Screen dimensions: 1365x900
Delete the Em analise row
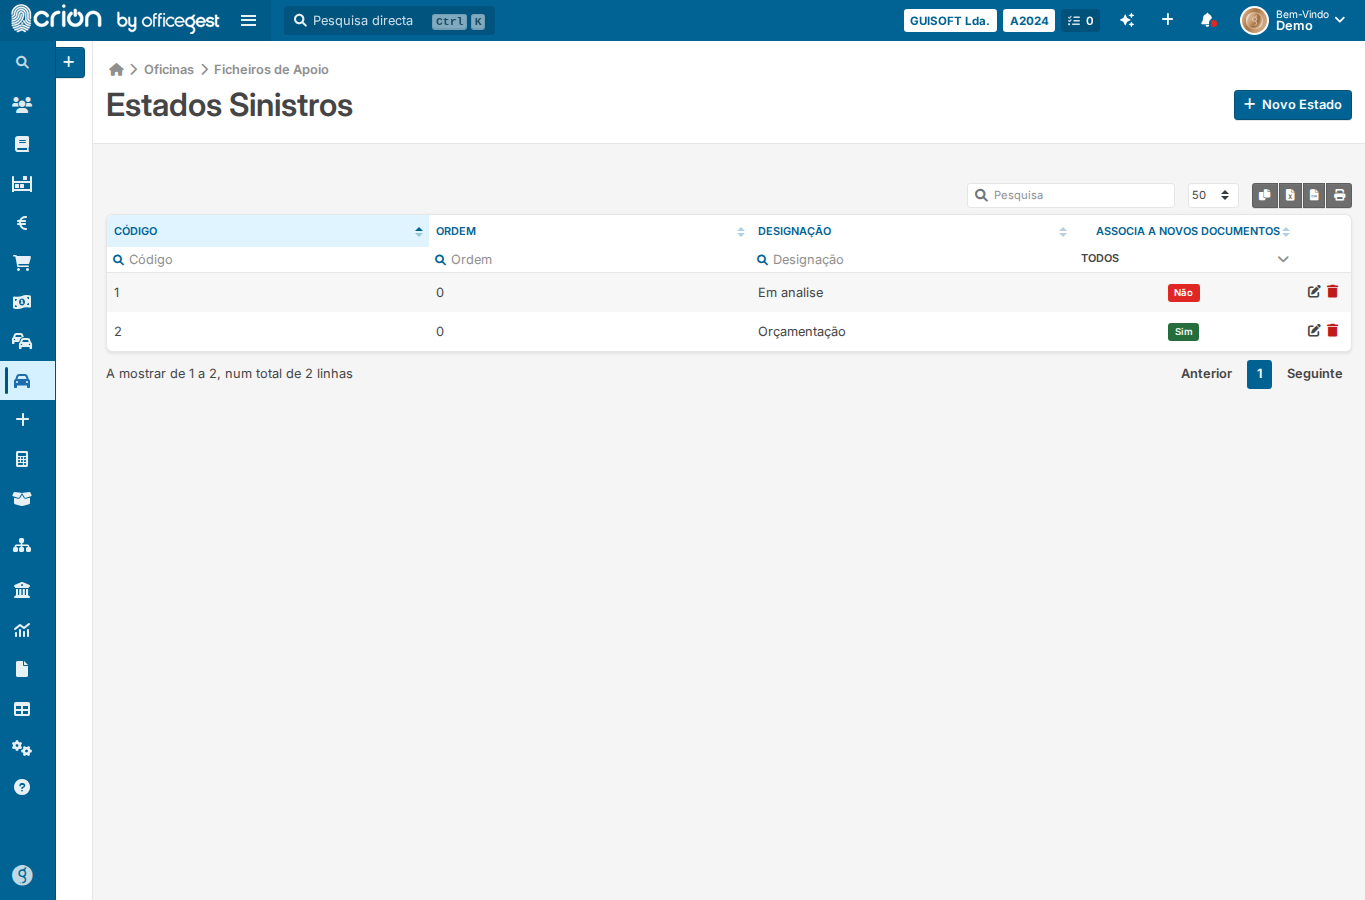(1333, 291)
